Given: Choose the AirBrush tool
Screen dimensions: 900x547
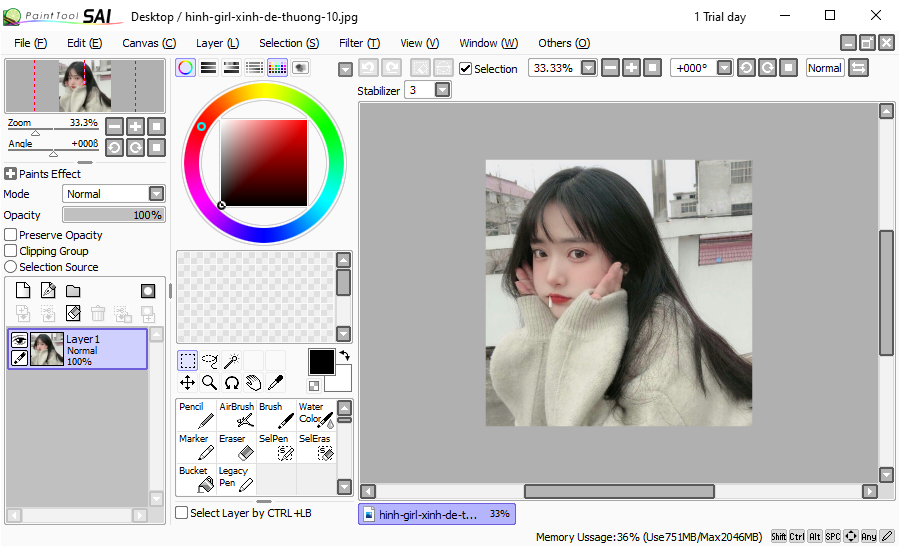Looking at the screenshot, I should click(236, 416).
